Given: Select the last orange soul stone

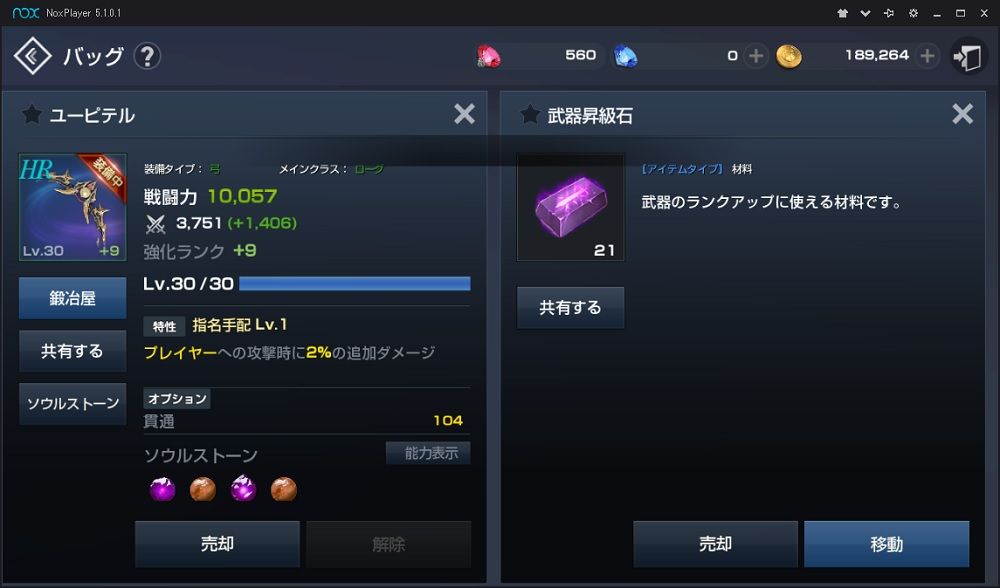Looking at the screenshot, I should [284, 489].
